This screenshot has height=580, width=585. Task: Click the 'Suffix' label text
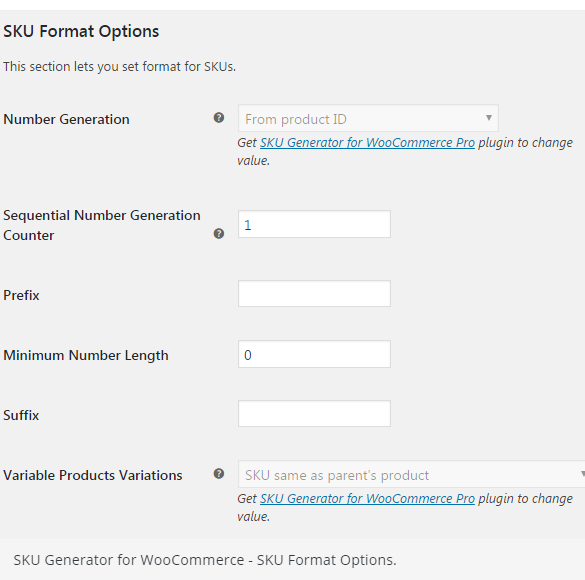21,416
